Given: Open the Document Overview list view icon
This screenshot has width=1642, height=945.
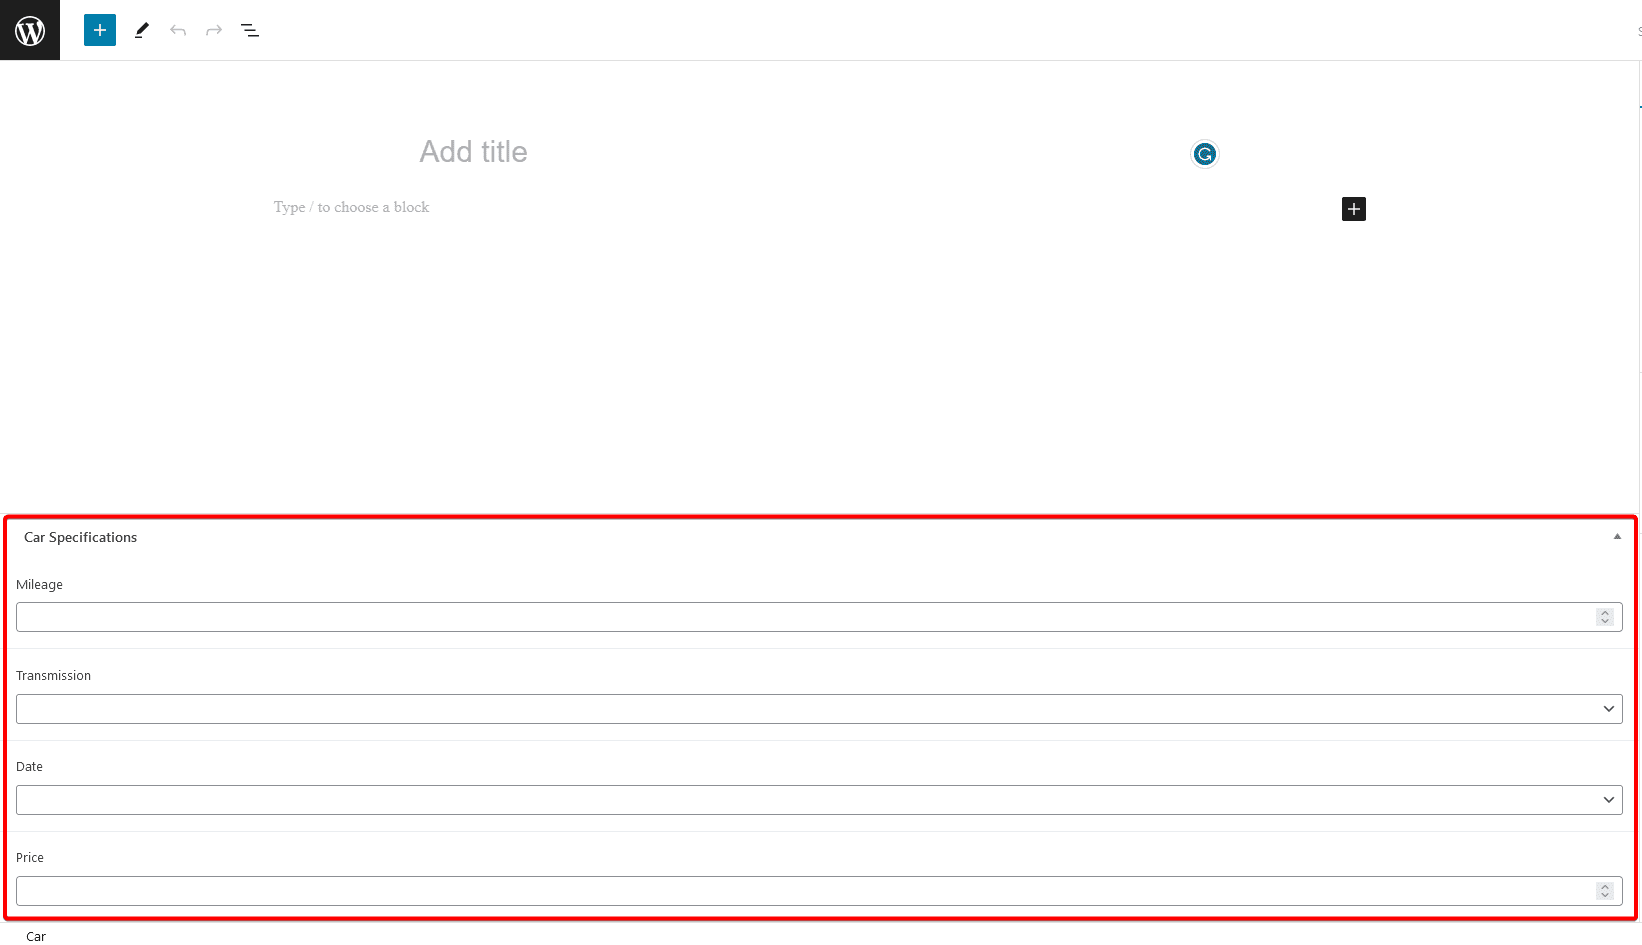Looking at the screenshot, I should 249,30.
